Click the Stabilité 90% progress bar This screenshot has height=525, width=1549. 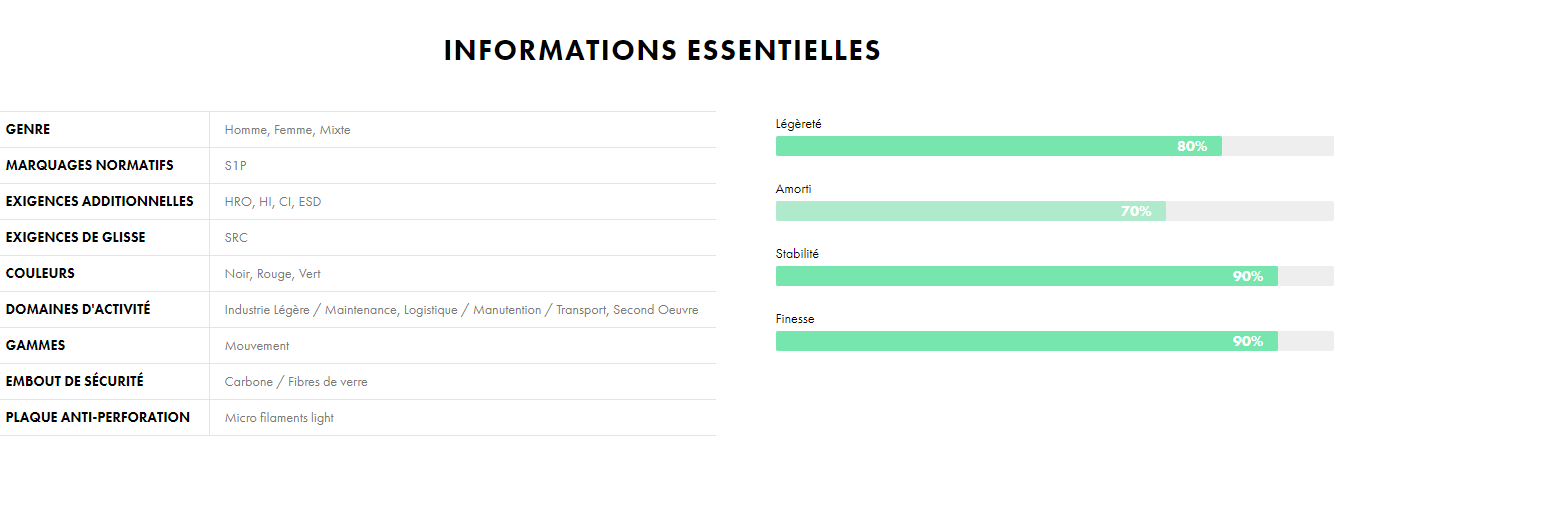[1055, 276]
